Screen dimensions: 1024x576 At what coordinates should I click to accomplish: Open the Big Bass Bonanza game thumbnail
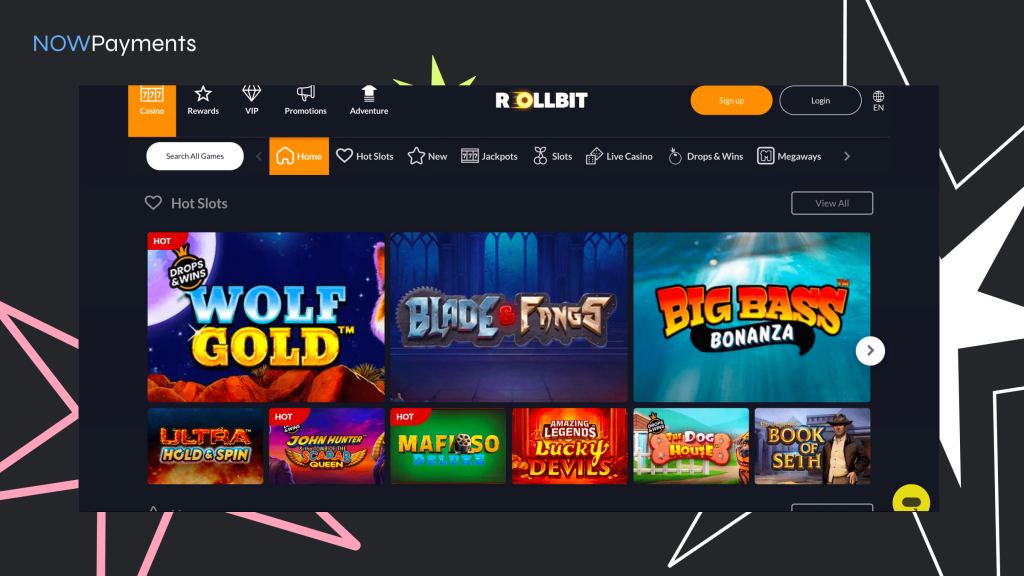pos(752,317)
